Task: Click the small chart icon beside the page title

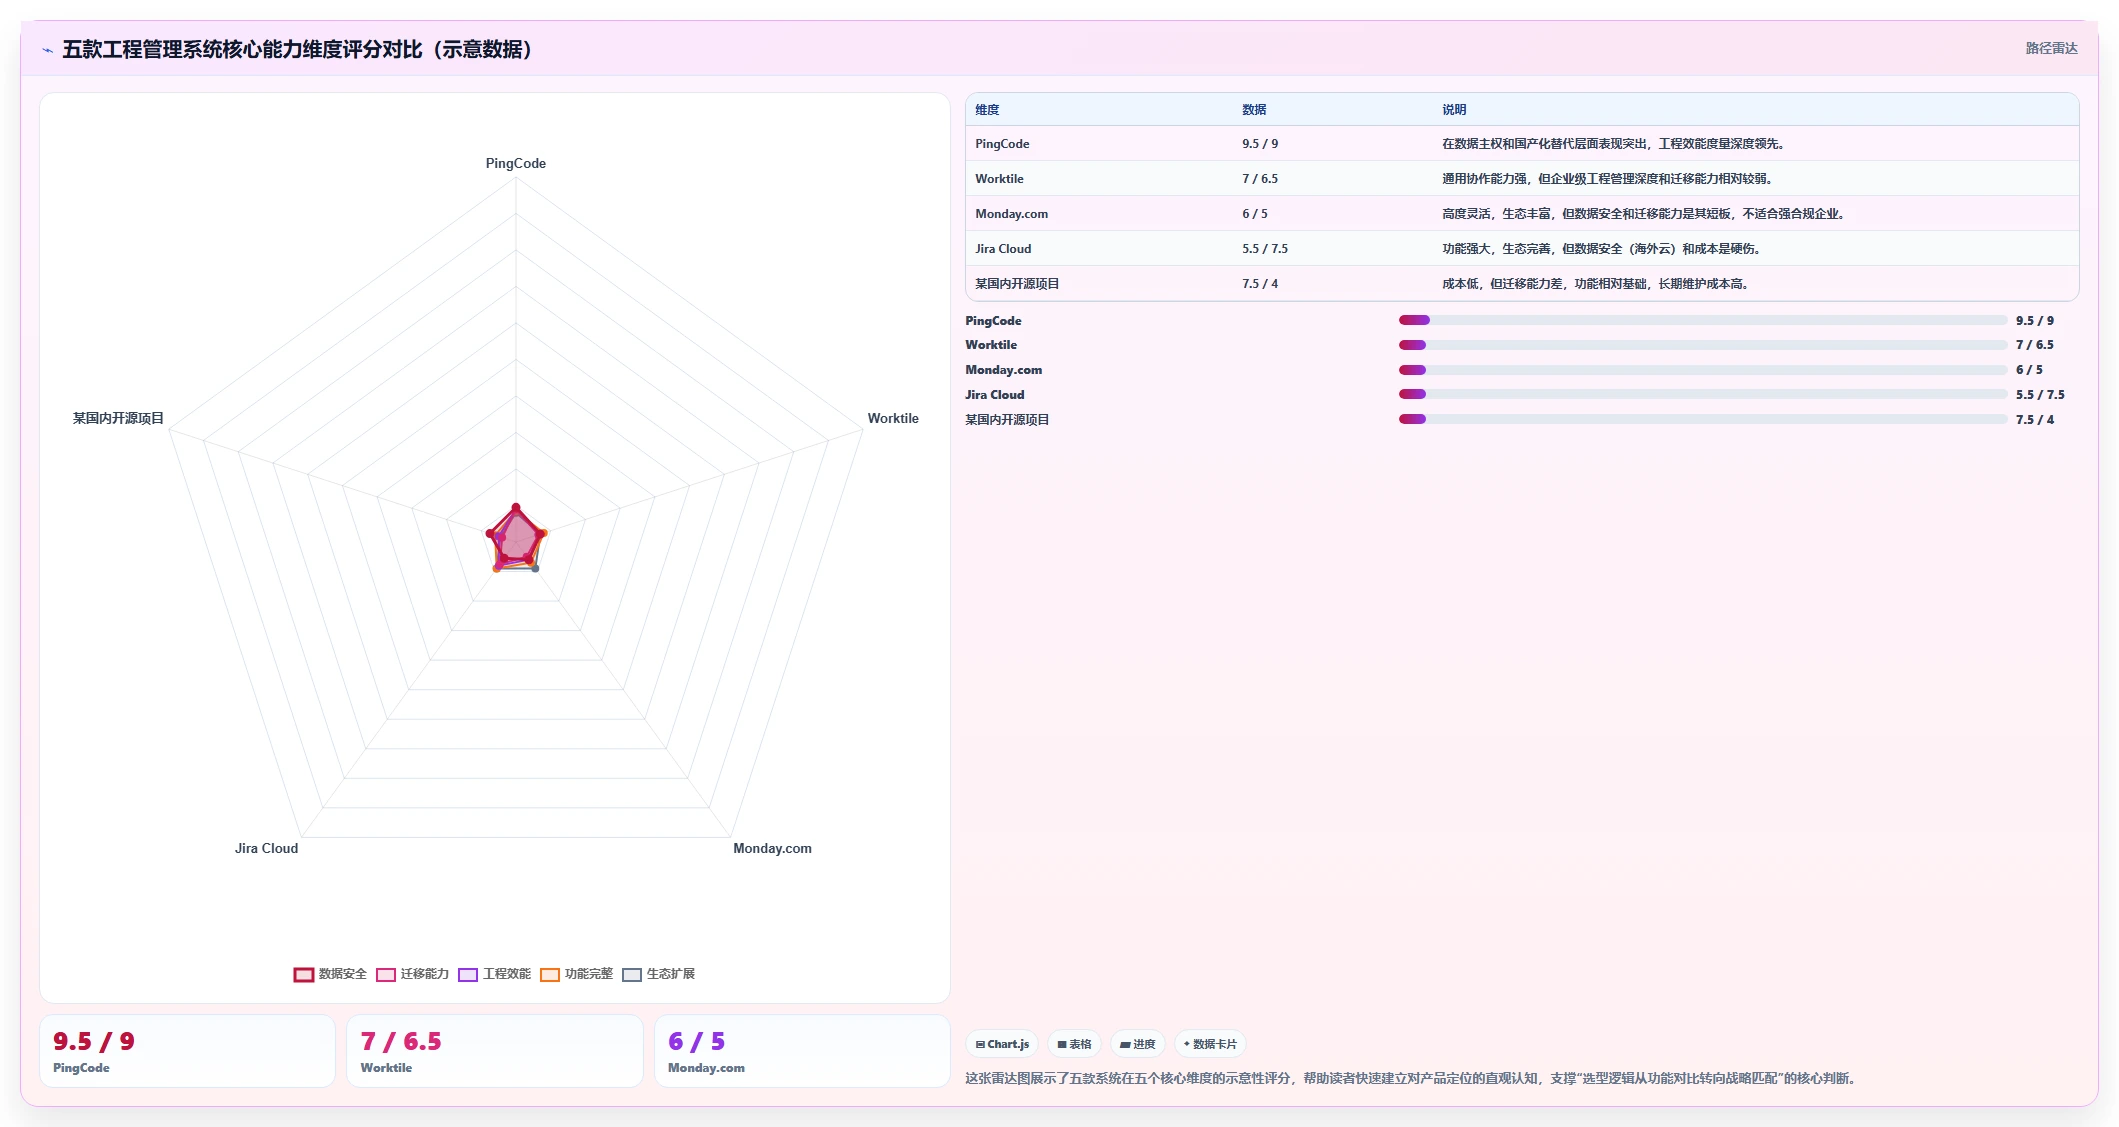Action: click(x=47, y=50)
